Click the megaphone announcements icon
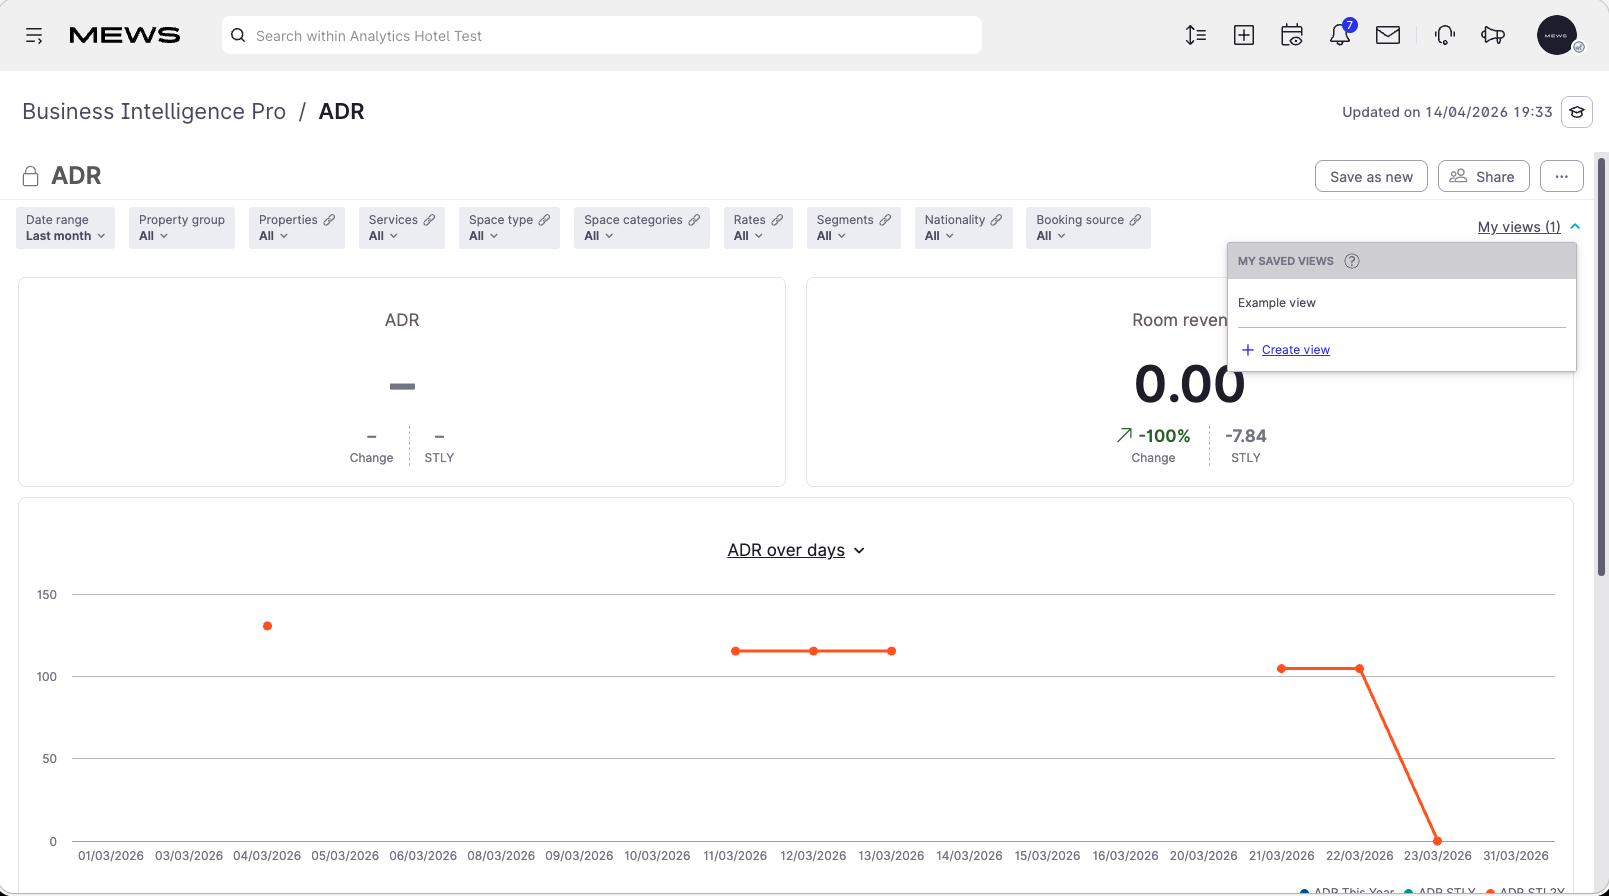This screenshot has height=896, width=1609. coord(1493,36)
